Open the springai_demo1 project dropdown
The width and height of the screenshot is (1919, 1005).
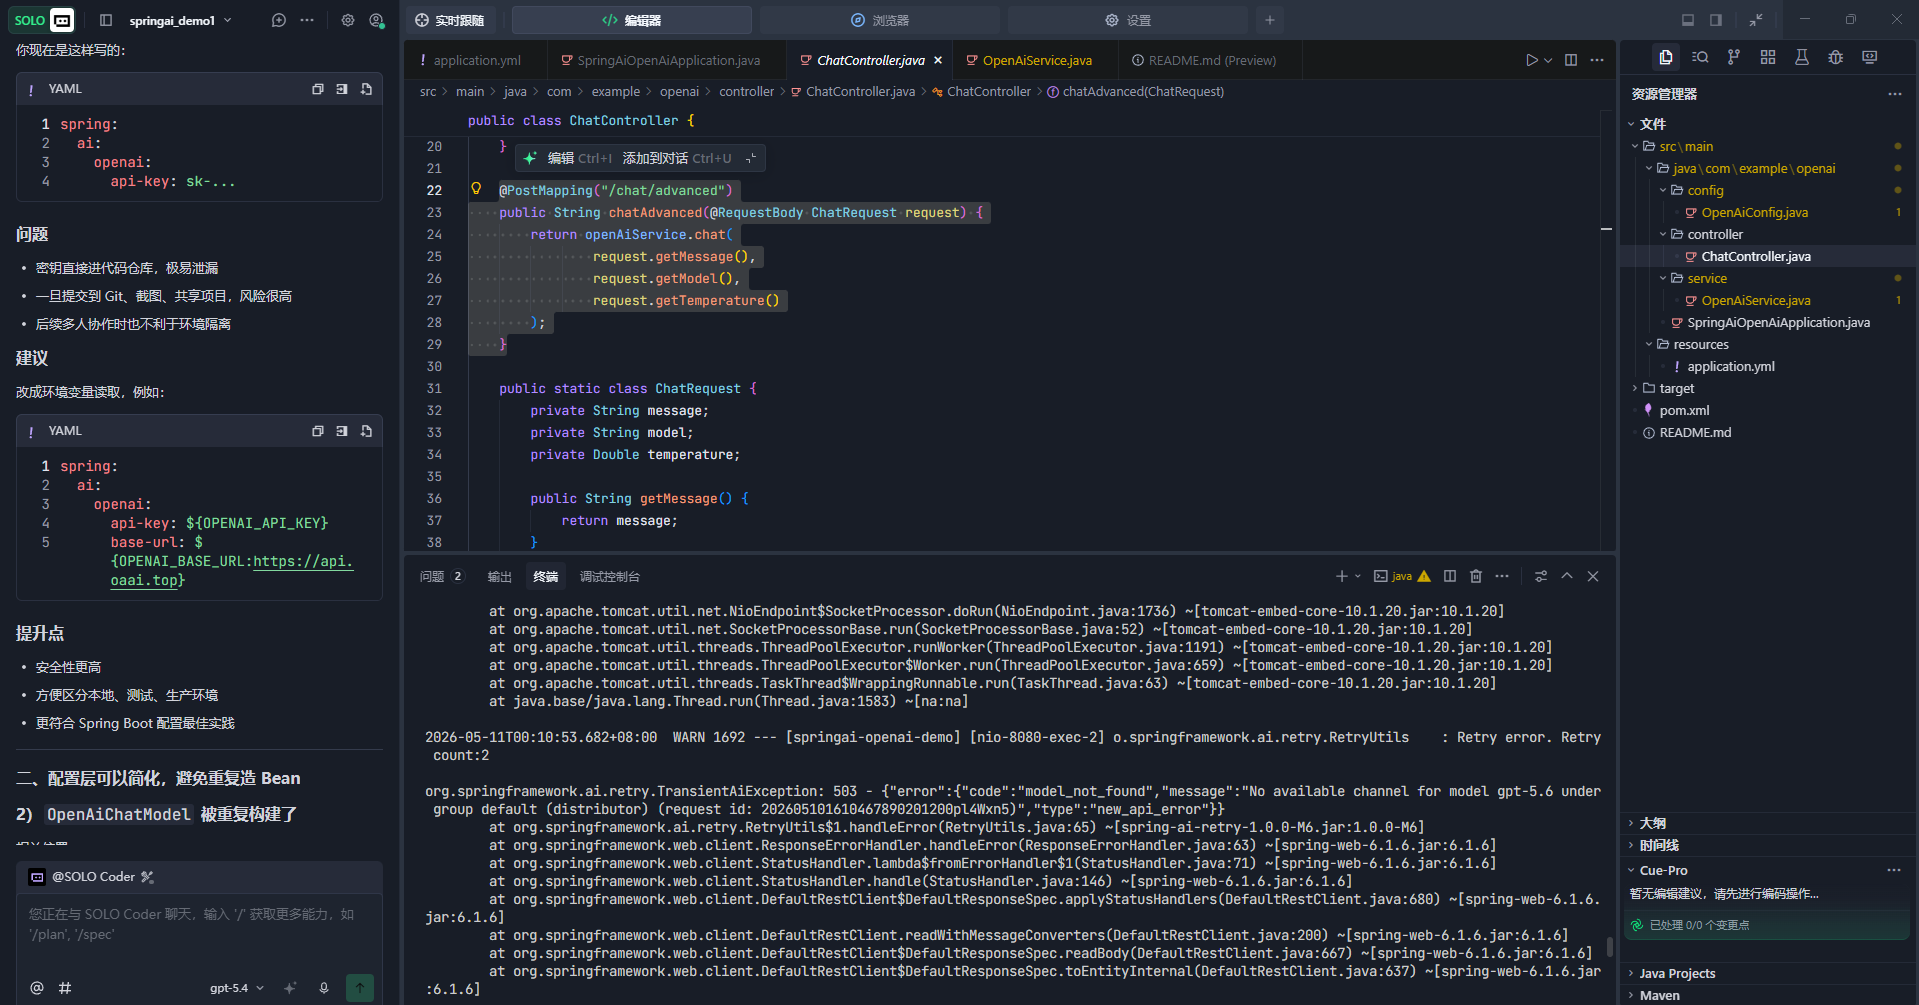[x=180, y=20]
